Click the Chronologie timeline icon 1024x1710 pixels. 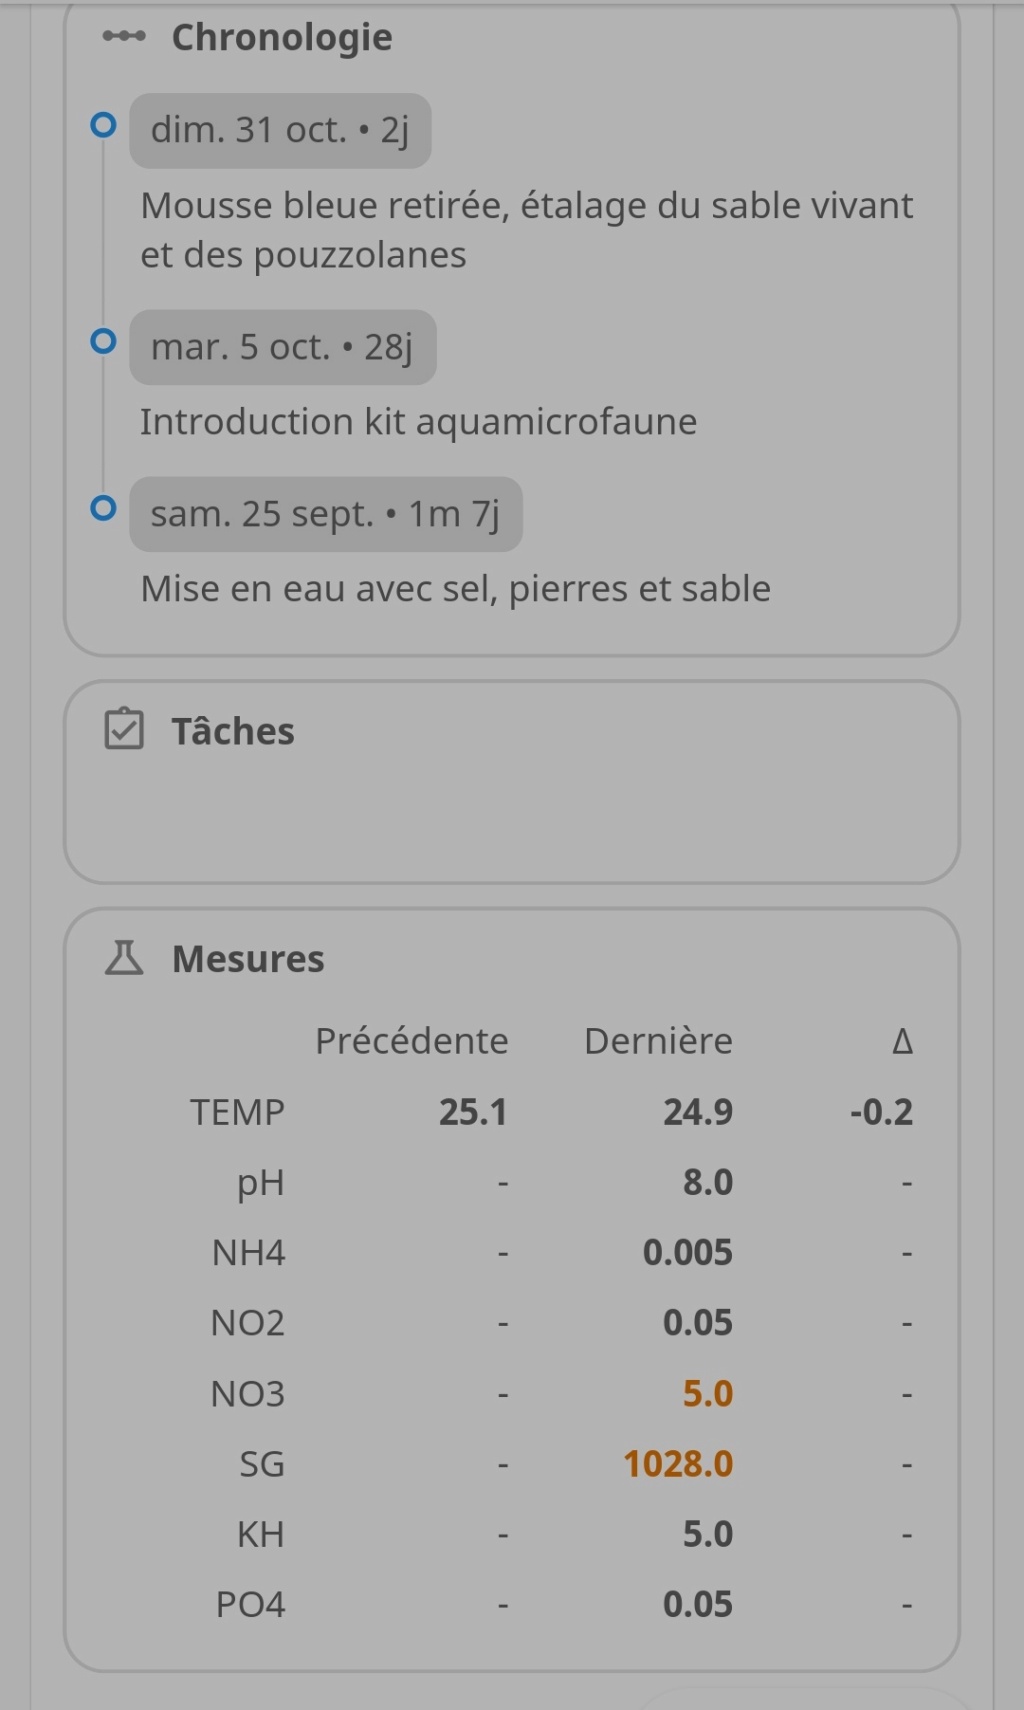tap(124, 37)
